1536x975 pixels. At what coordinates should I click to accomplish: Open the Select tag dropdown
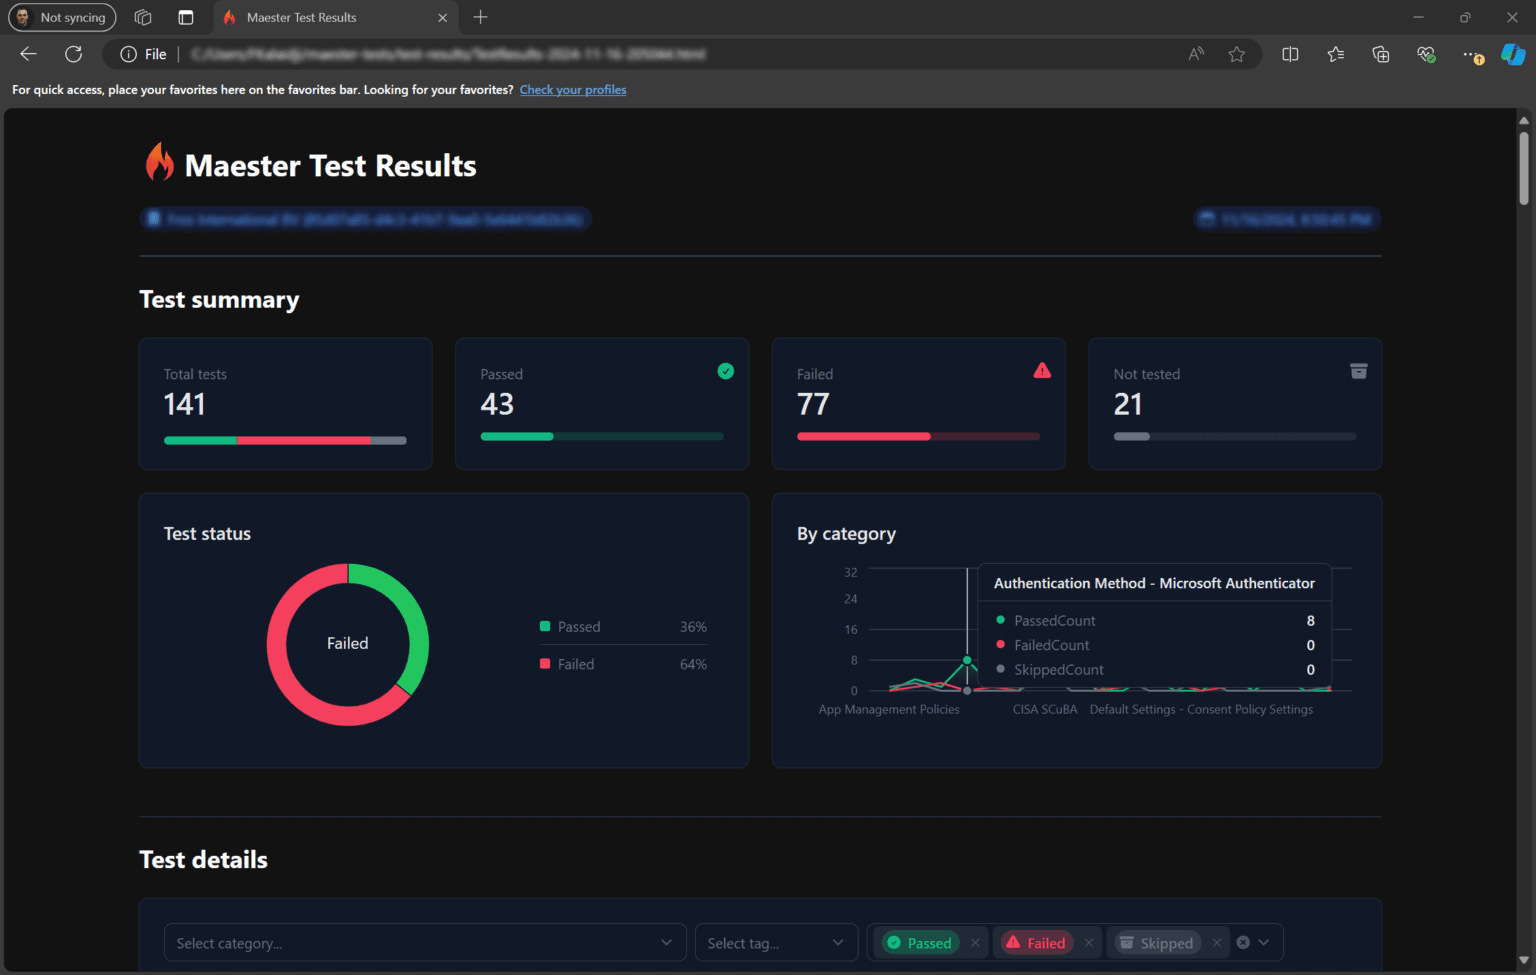(776, 943)
